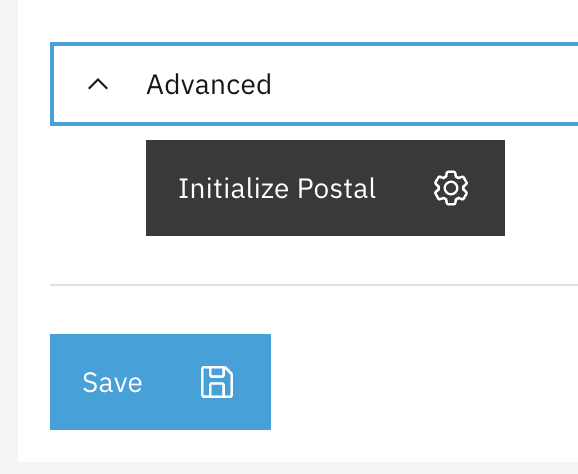Image resolution: width=578 pixels, height=474 pixels.
Task: Save settings using the diskette icon
Action: (x=217, y=382)
